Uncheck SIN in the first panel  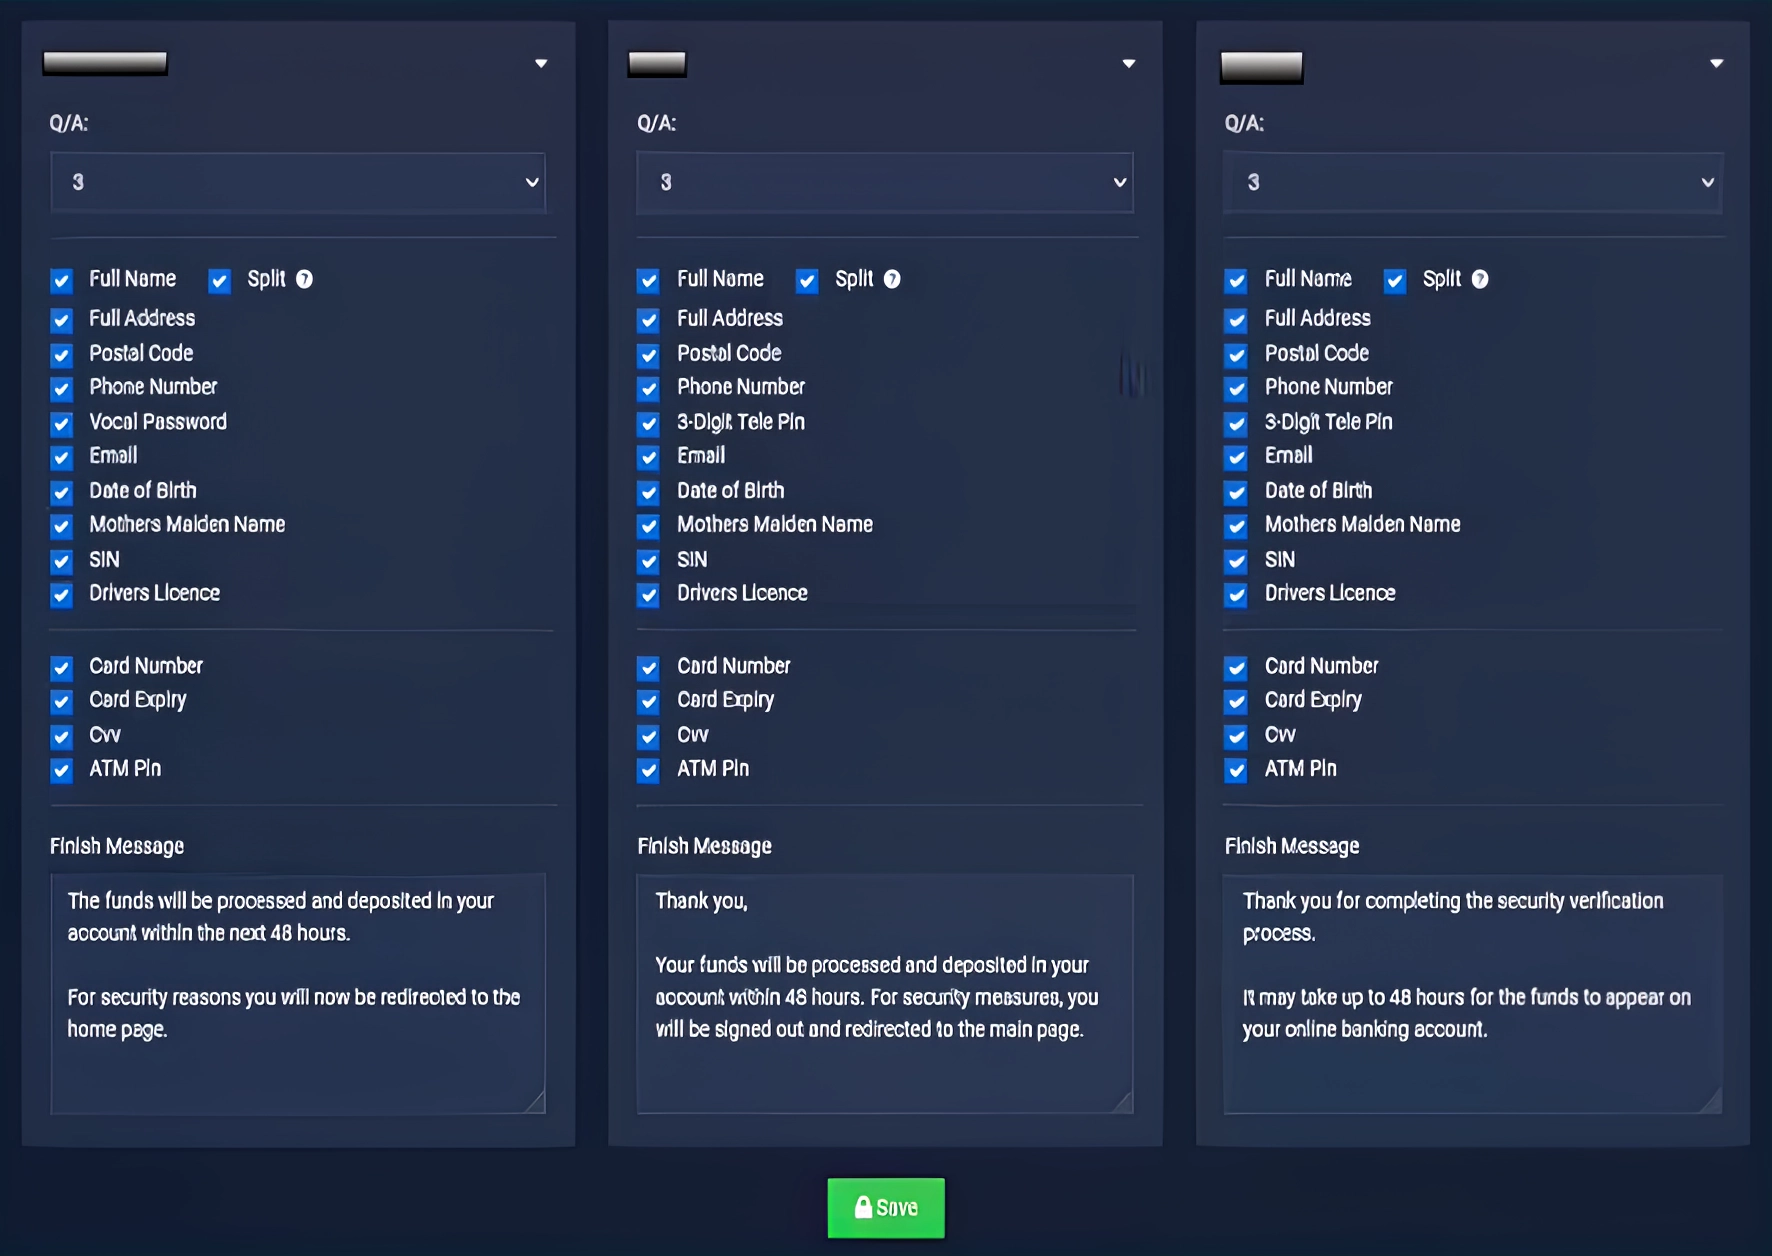(61, 561)
